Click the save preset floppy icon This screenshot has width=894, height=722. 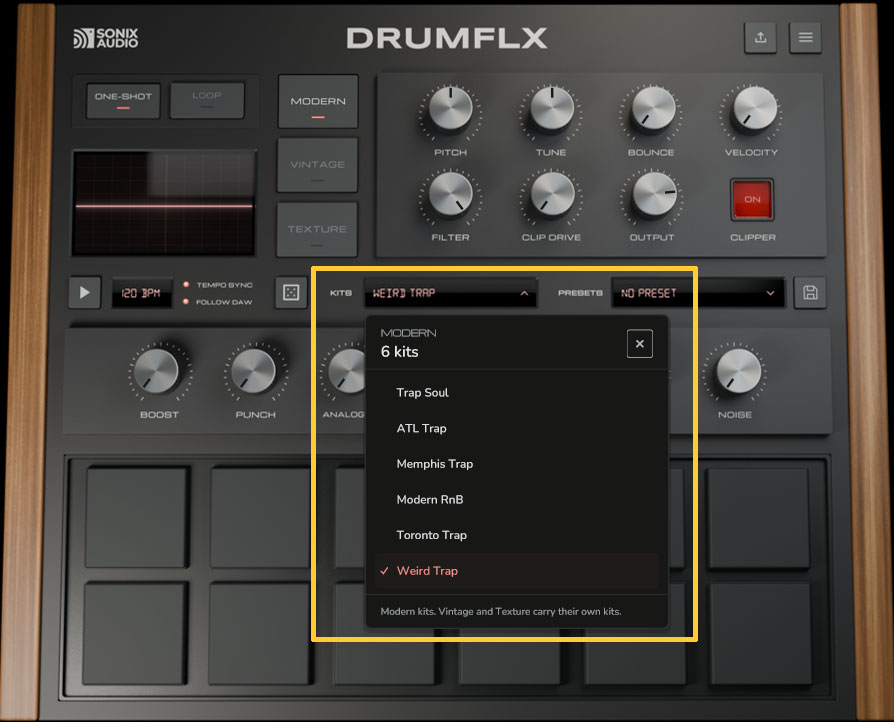click(810, 293)
